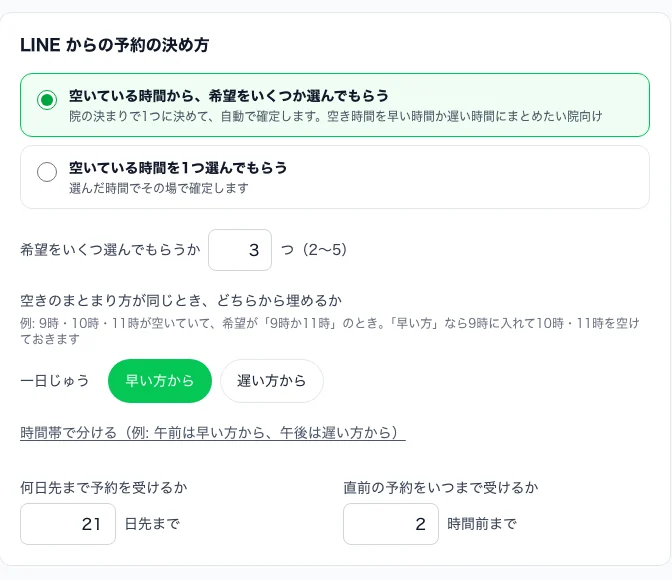The image size is (672, 580).
Task: Click the 希望をいくつ選んでもらうか number field
Action: click(240, 250)
